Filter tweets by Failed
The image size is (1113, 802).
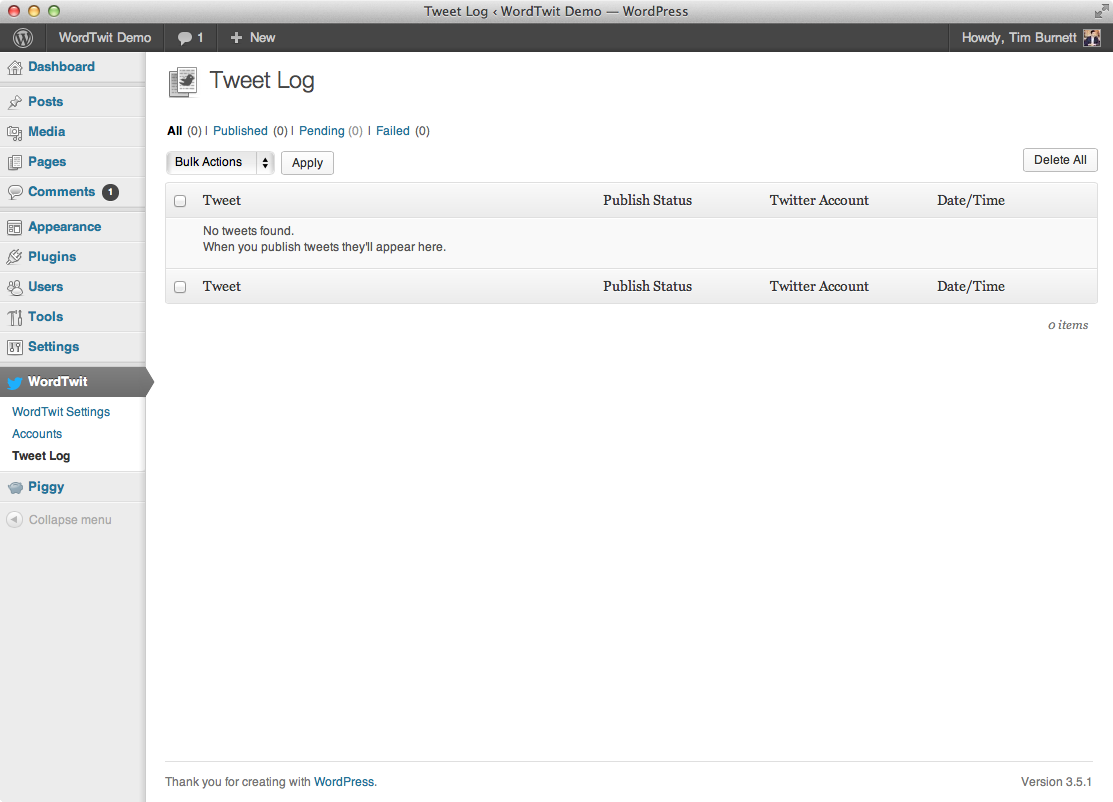click(393, 131)
